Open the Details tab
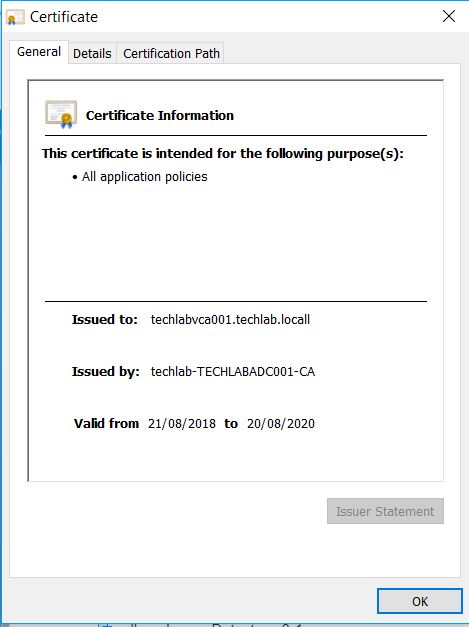 [92, 53]
